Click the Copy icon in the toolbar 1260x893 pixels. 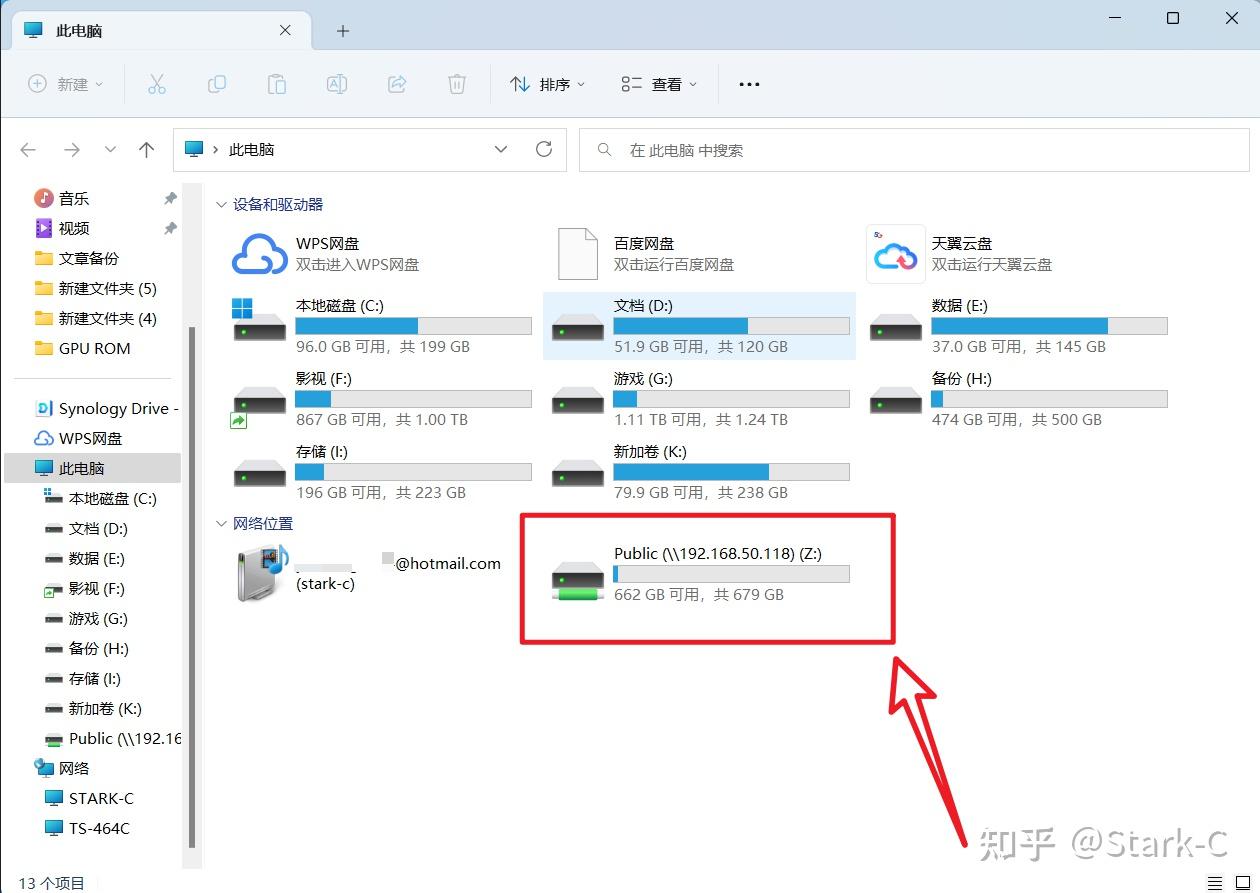[217, 84]
